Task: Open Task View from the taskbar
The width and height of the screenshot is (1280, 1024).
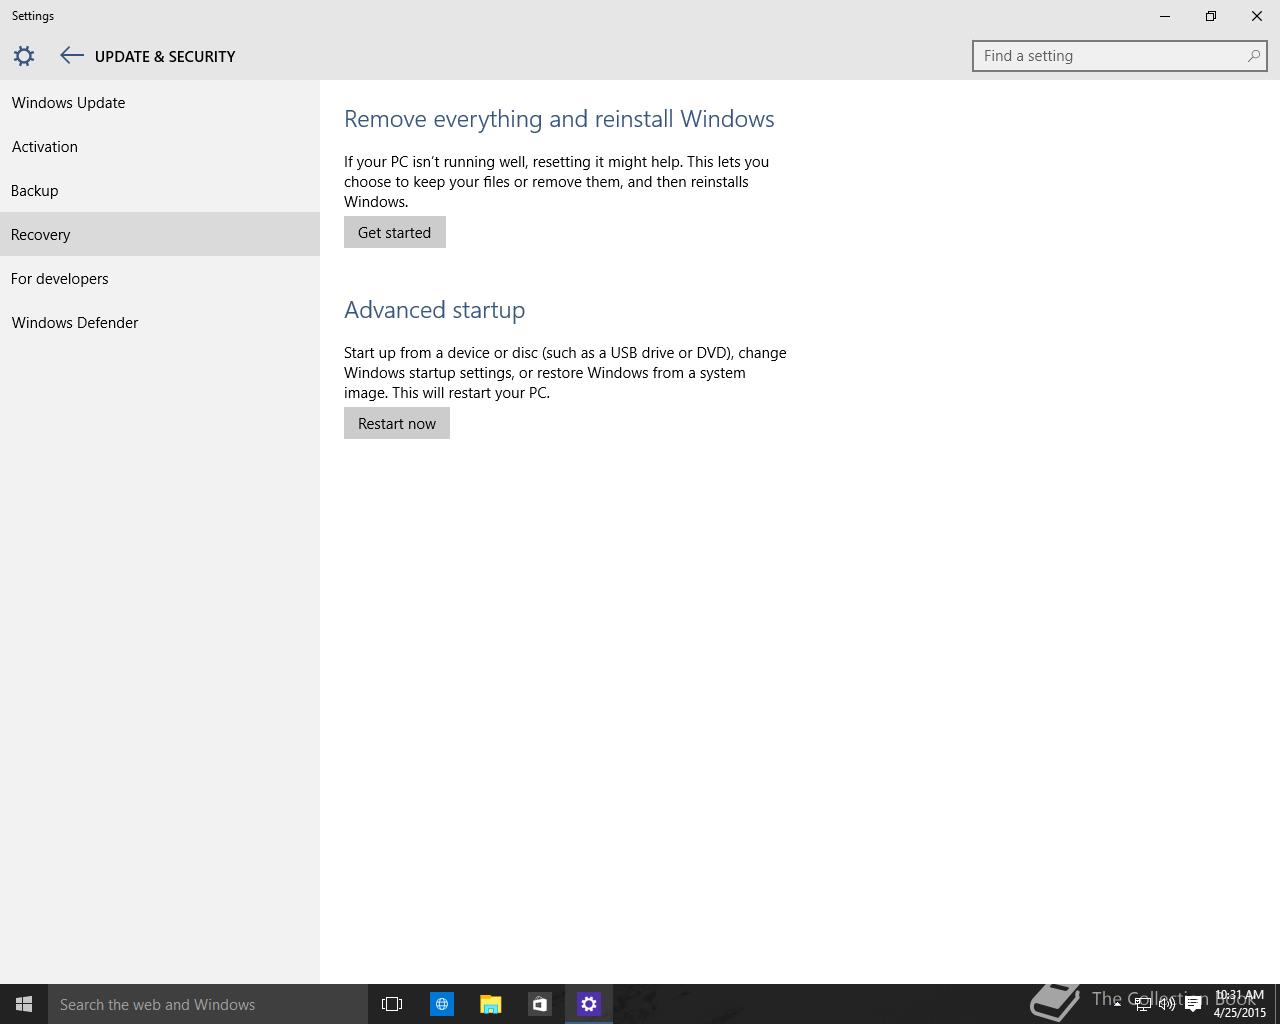Action: (392, 1004)
